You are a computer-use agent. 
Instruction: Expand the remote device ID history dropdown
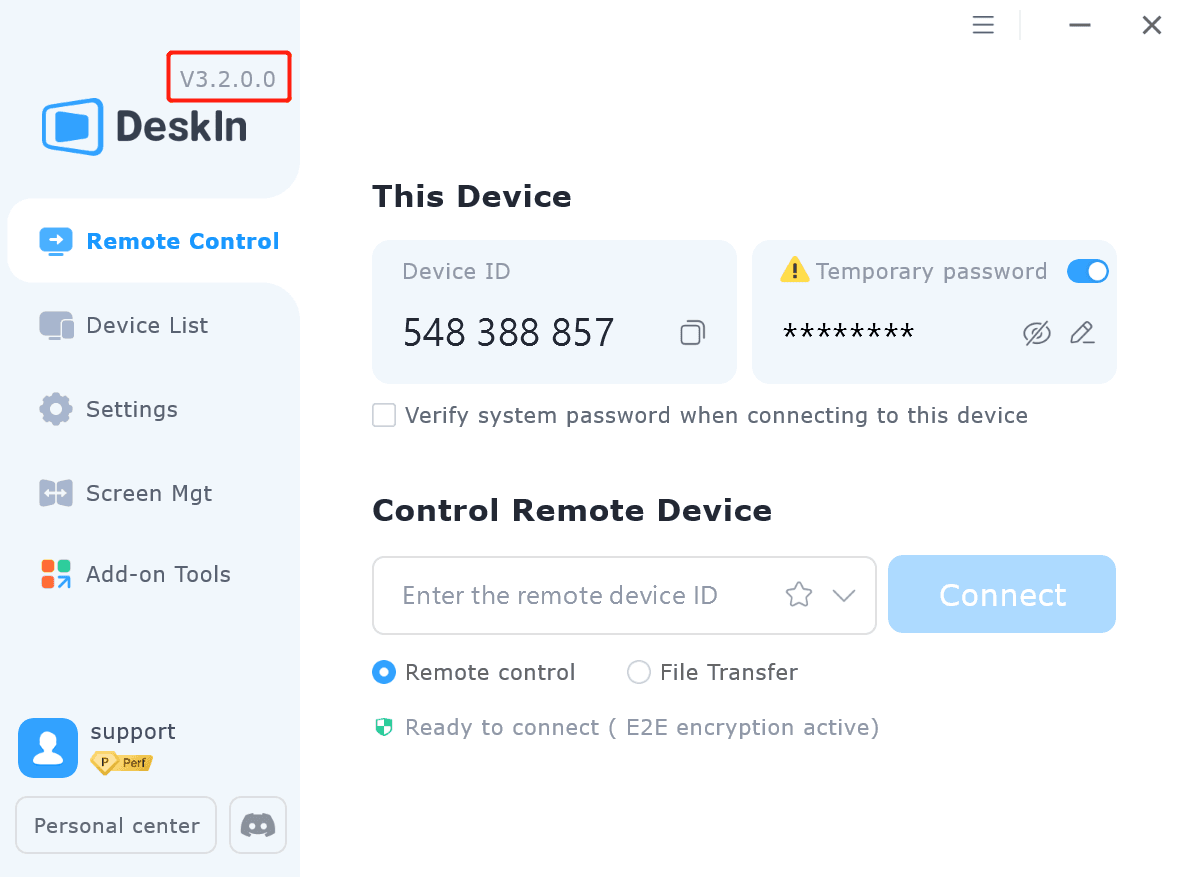coord(844,595)
